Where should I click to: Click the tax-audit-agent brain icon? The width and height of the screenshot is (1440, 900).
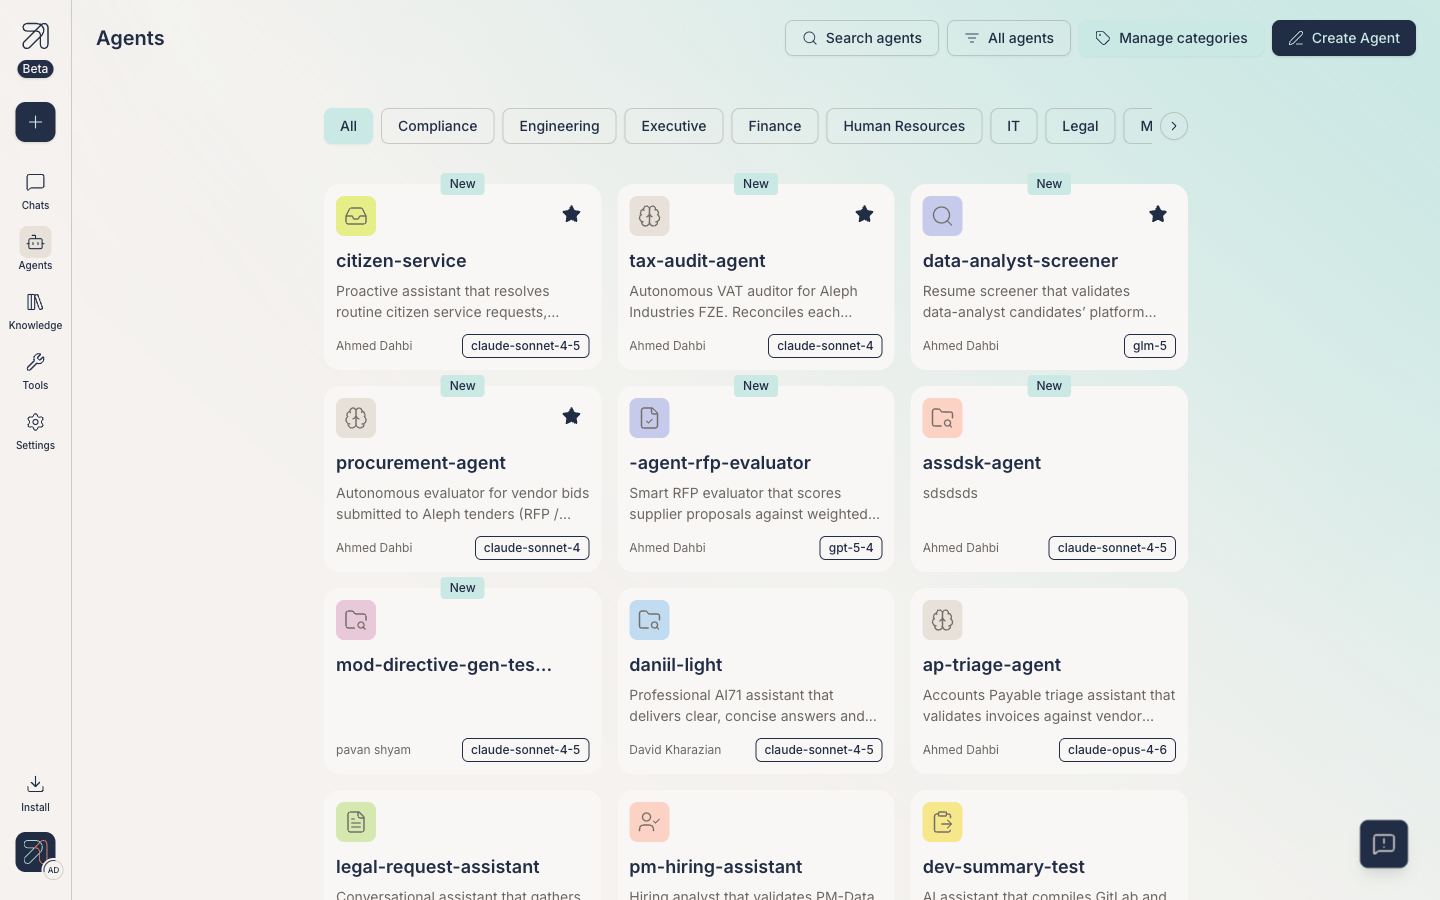click(x=649, y=216)
